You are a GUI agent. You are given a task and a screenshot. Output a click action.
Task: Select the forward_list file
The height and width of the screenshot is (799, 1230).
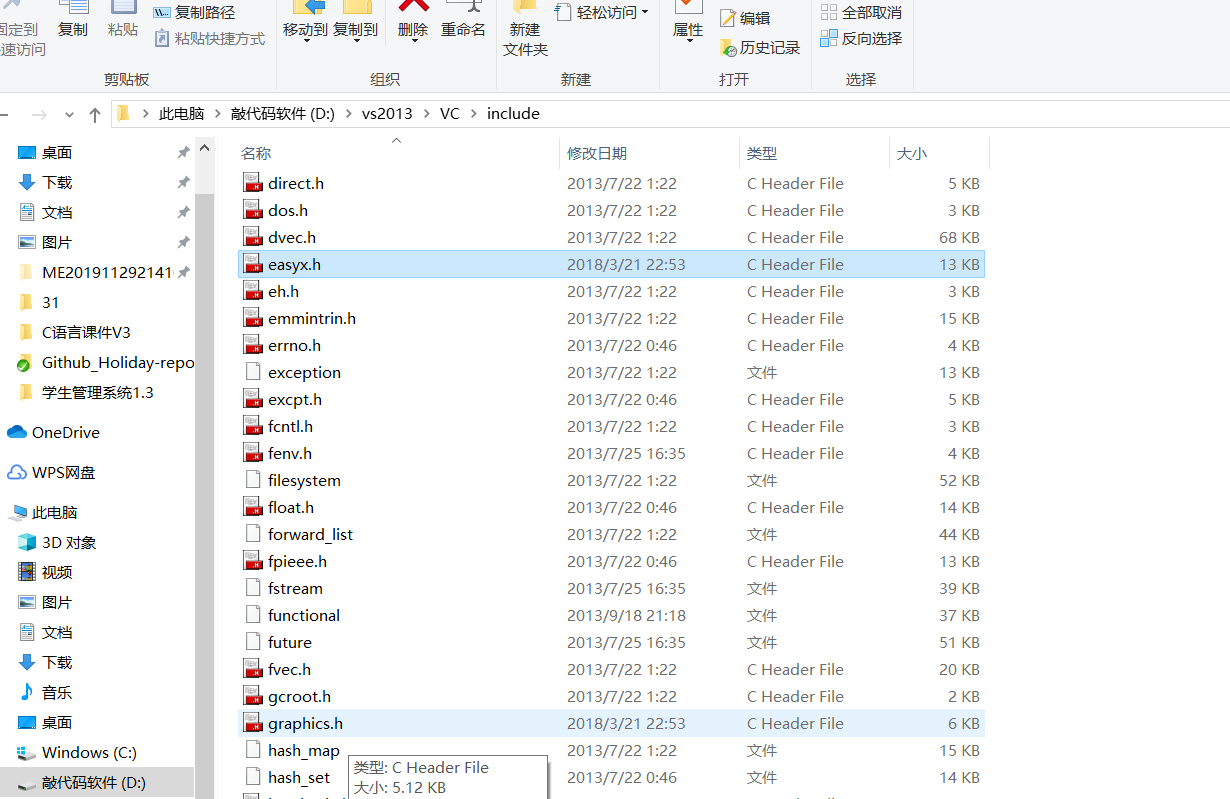click(611, 534)
